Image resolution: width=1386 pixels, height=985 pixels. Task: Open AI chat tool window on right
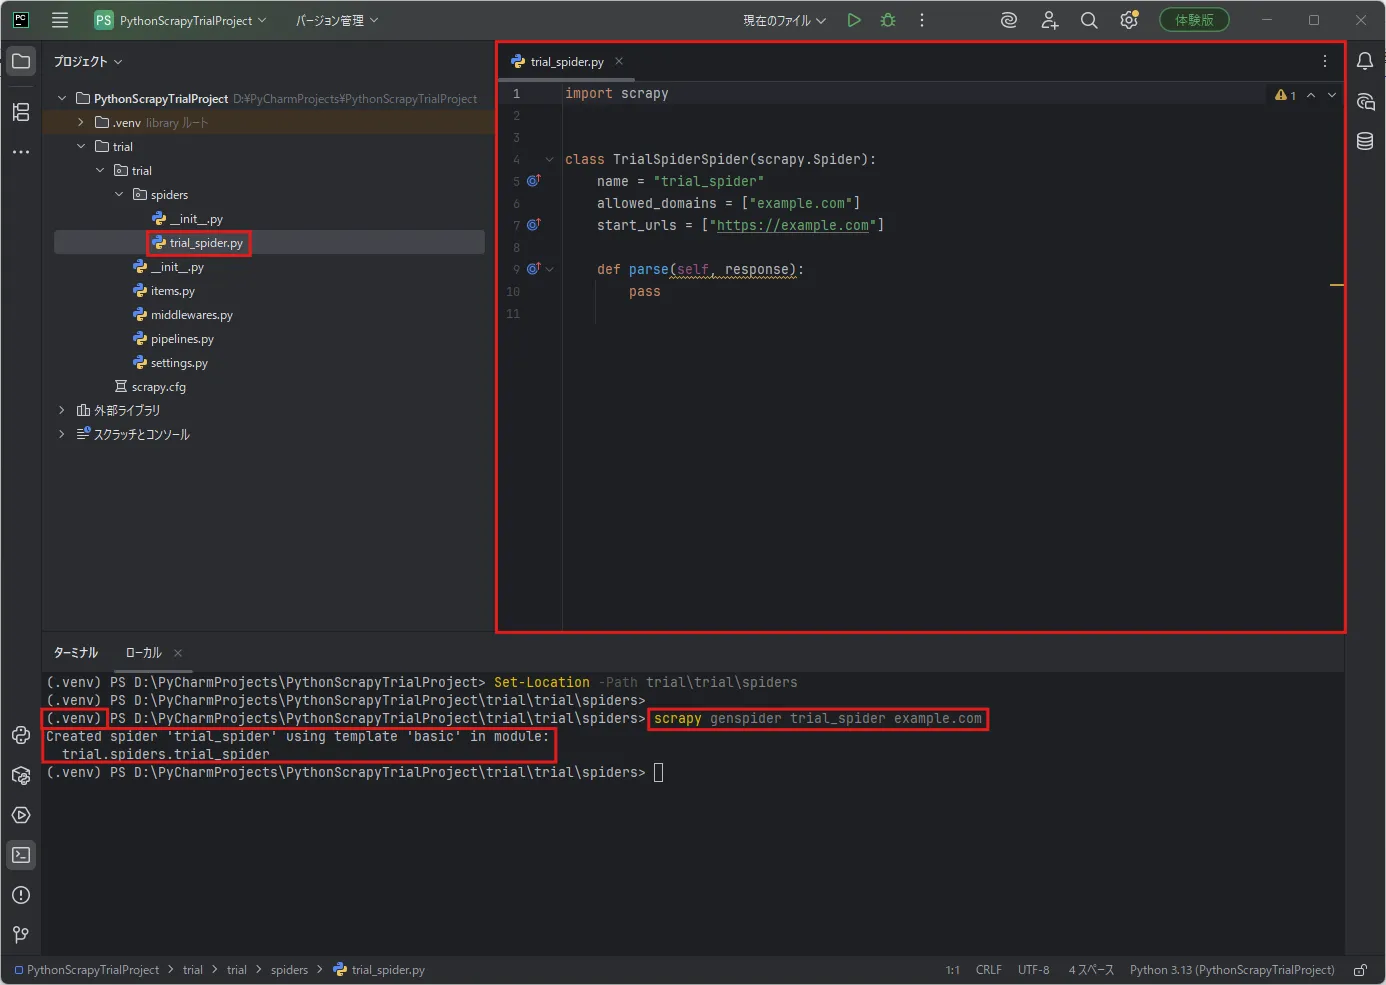click(x=1365, y=102)
